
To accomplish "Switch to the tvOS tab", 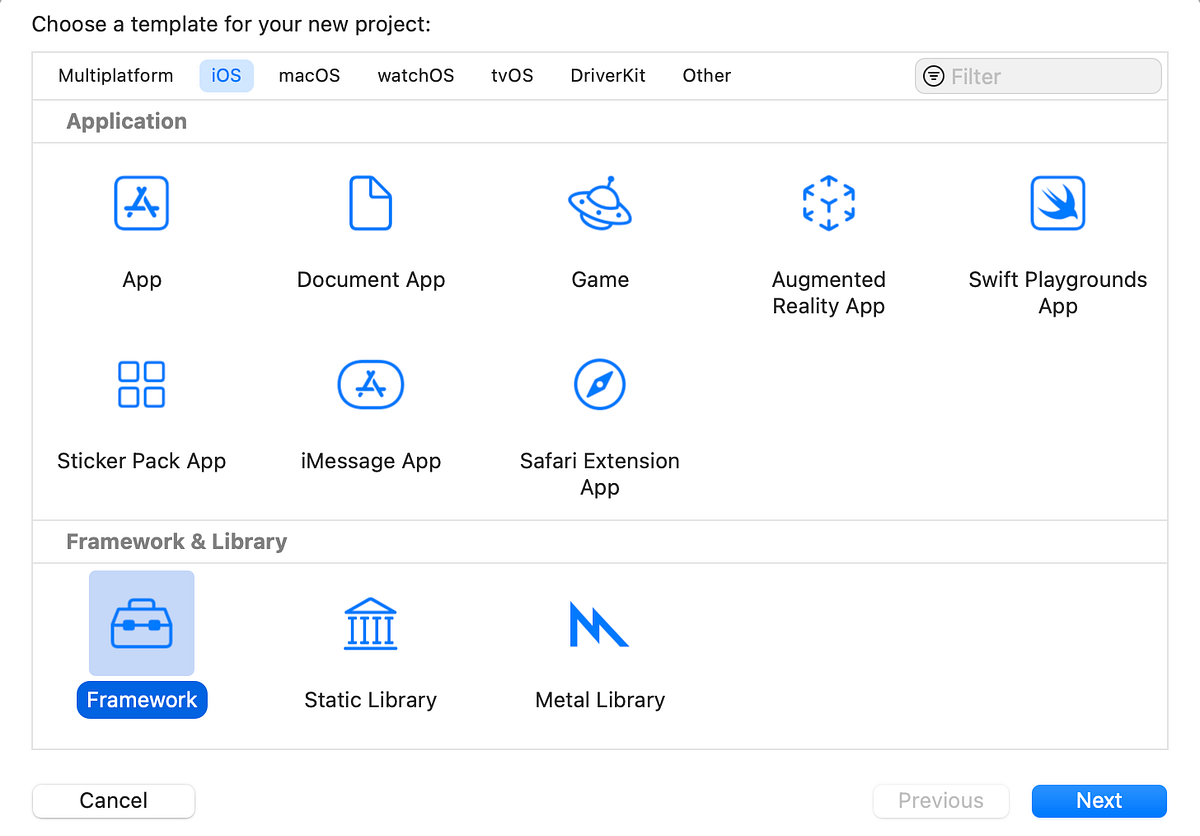I will [511, 75].
